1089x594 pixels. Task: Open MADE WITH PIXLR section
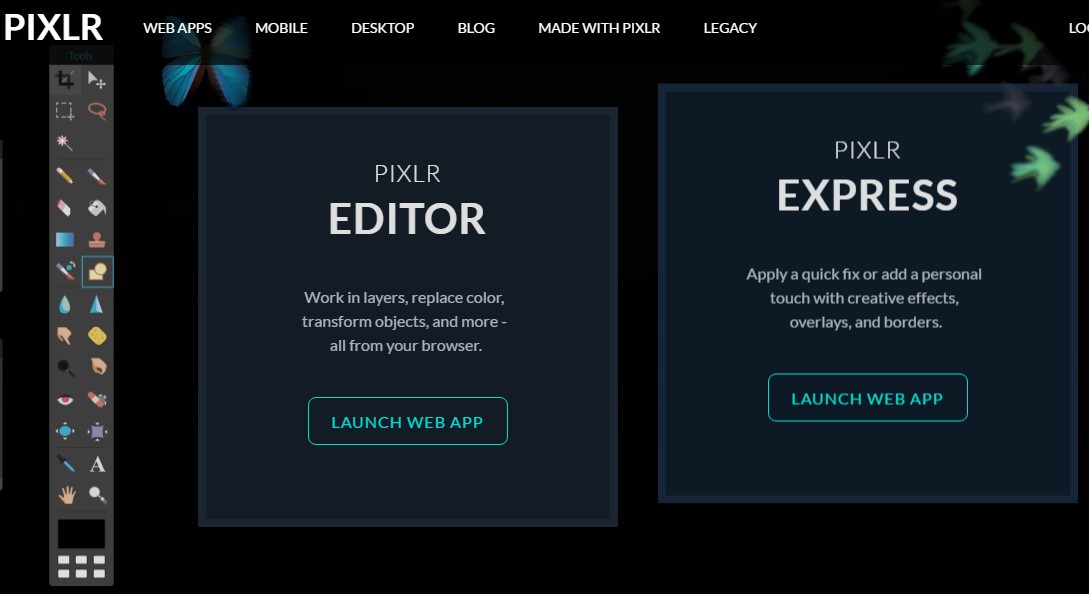click(x=599, y=28)
